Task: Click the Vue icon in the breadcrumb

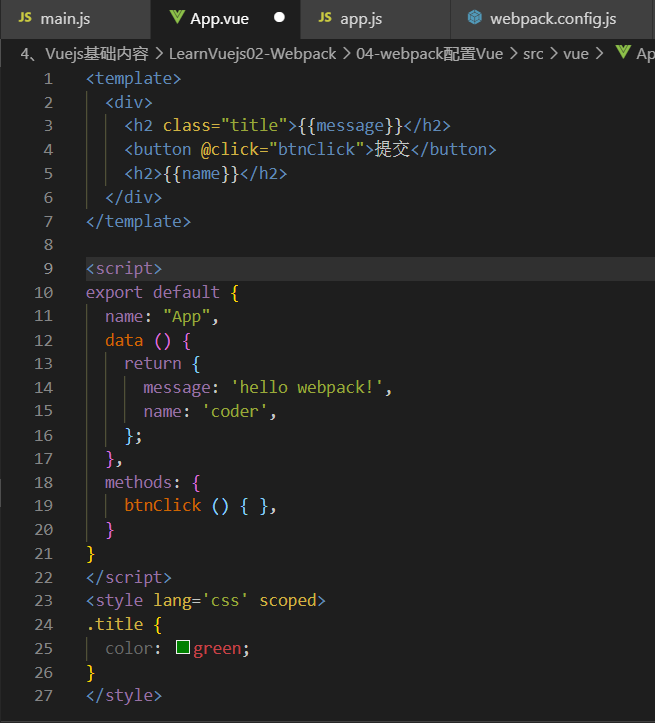Action: (623, 52)
